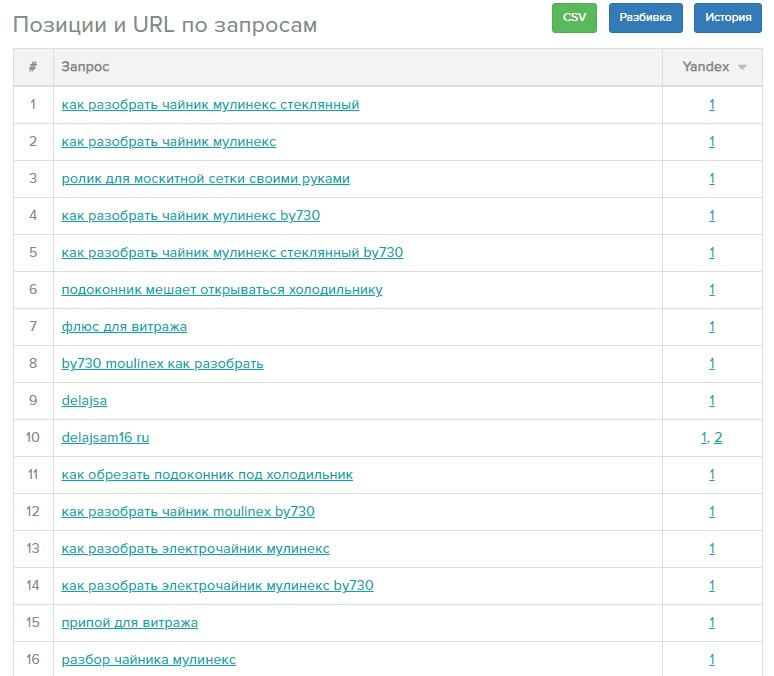Open query 'припой для витража'
Viewport: 774px width, 676px height.
tap(129, 623)
